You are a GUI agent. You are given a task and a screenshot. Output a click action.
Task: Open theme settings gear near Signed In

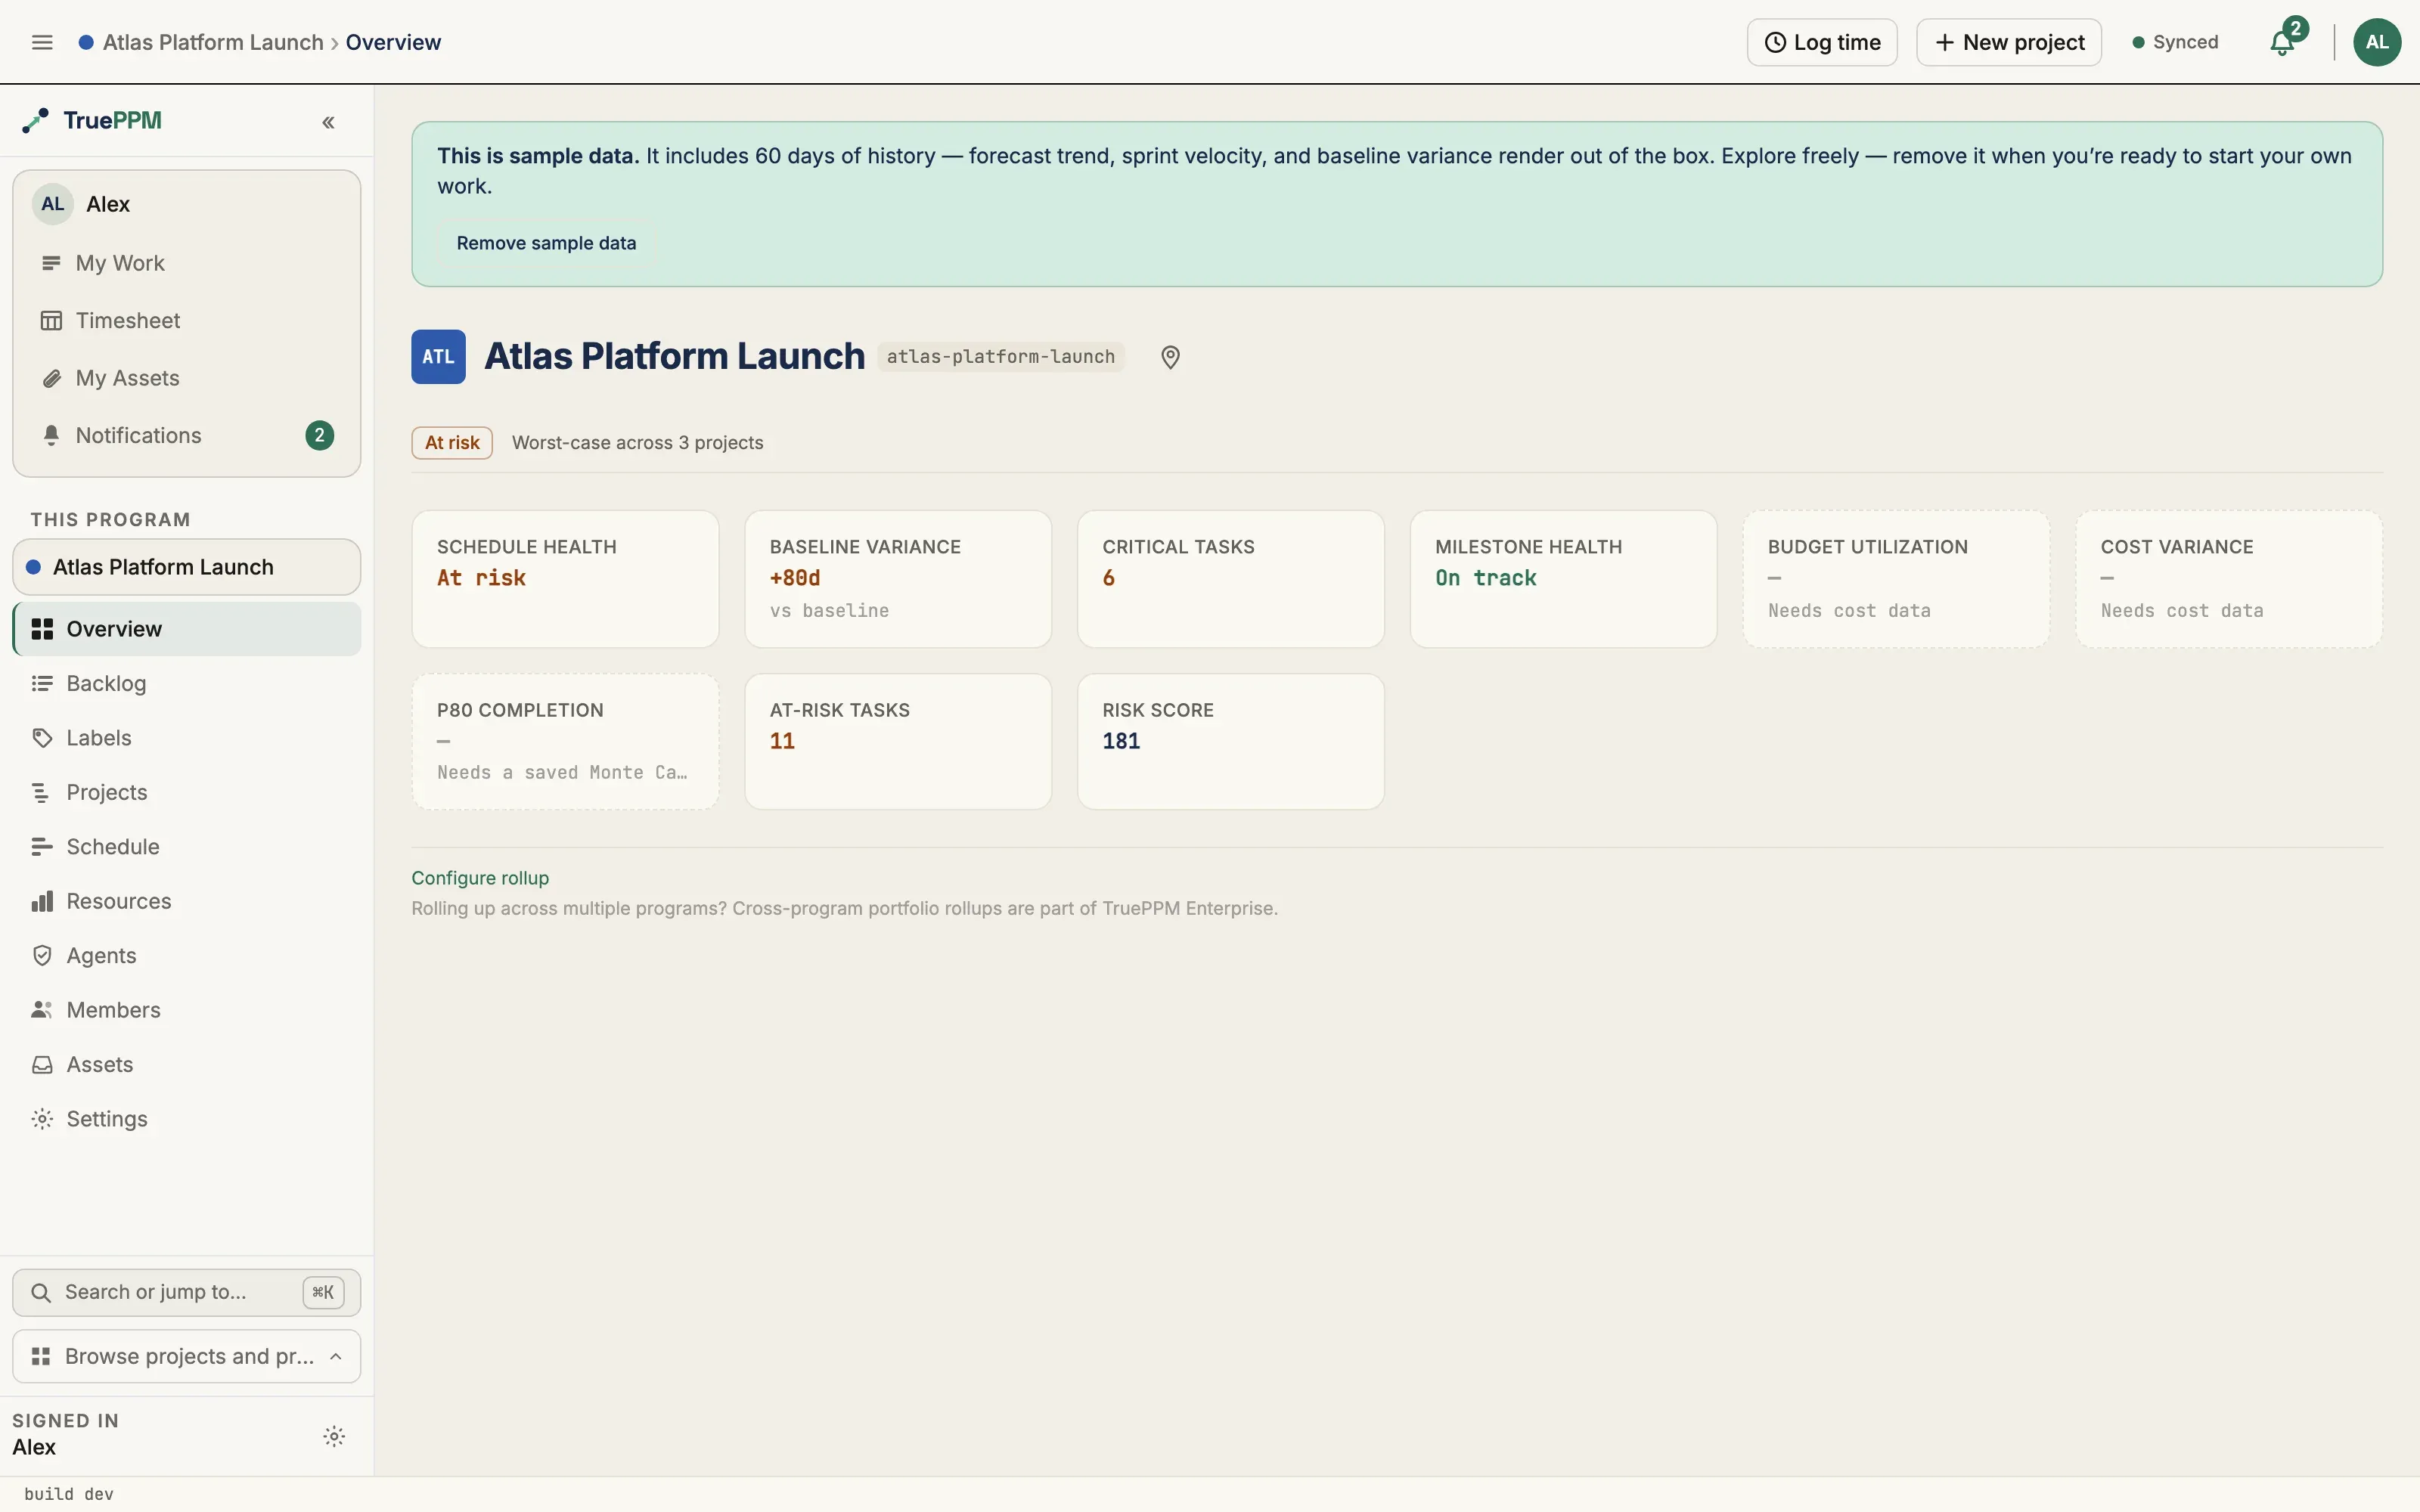(334, 1436)
